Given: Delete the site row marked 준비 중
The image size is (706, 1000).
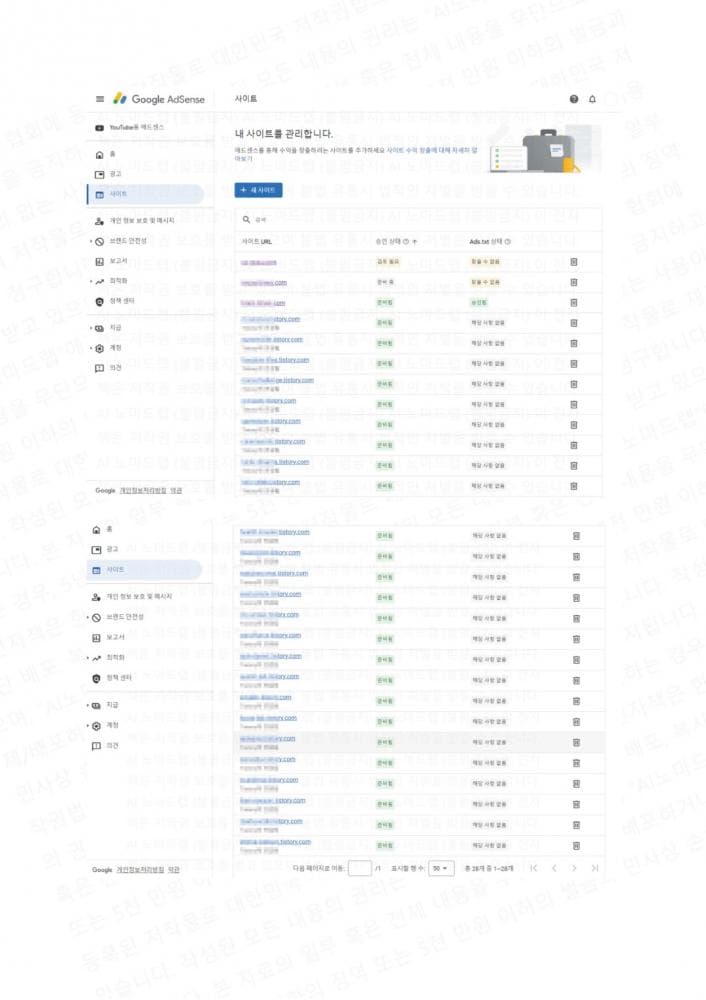Looking at the screenshot, I should coord(574,283).
